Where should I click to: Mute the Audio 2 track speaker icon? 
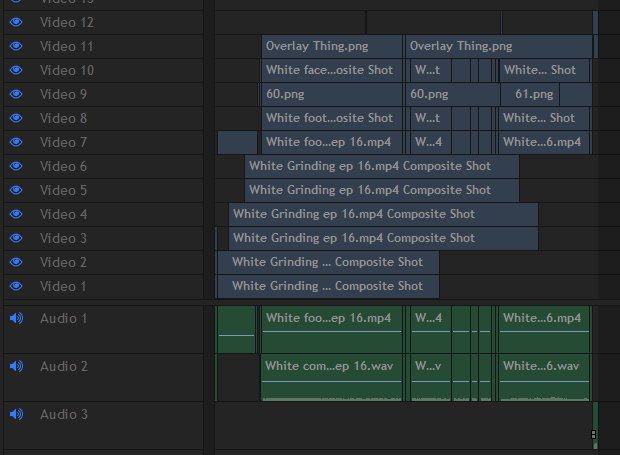pyautogui.click(x=17, y=366)
